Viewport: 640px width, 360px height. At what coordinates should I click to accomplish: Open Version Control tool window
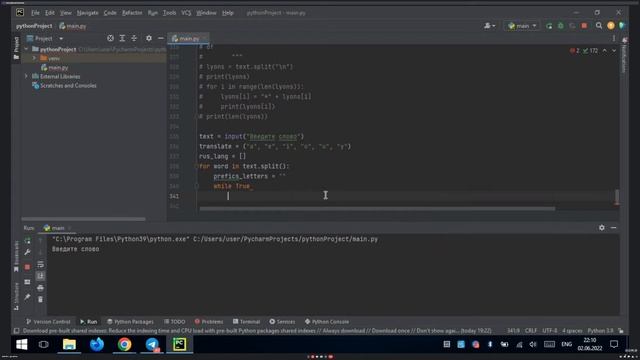[48, 322]
